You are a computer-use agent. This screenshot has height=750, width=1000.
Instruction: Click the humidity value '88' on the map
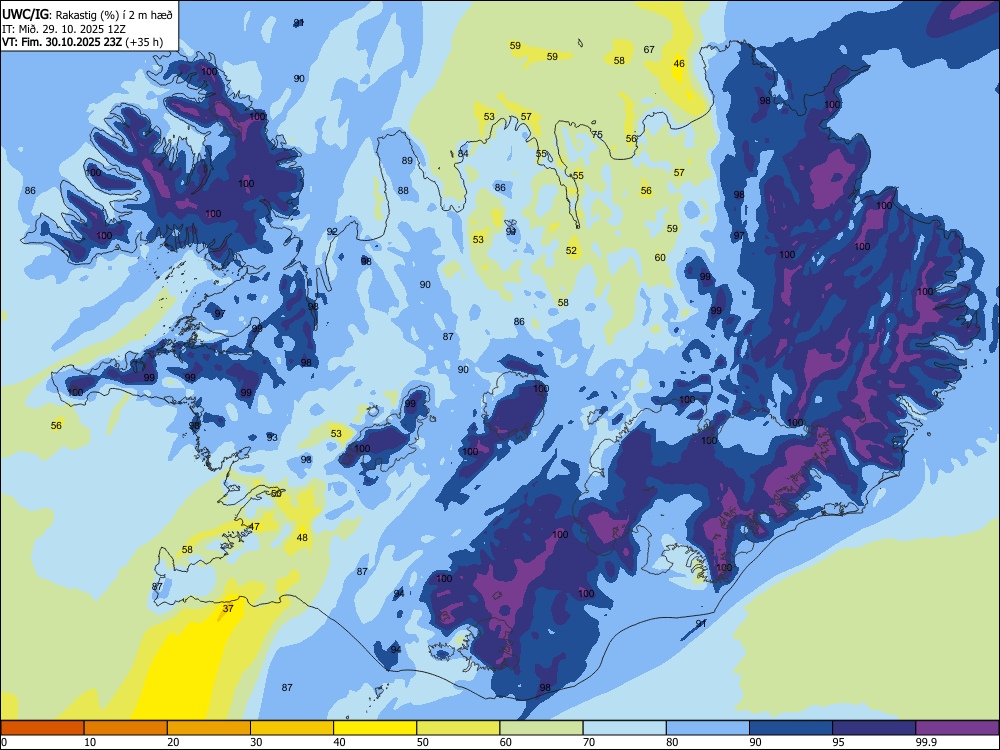pyautogui.click(x=403, y=191)
